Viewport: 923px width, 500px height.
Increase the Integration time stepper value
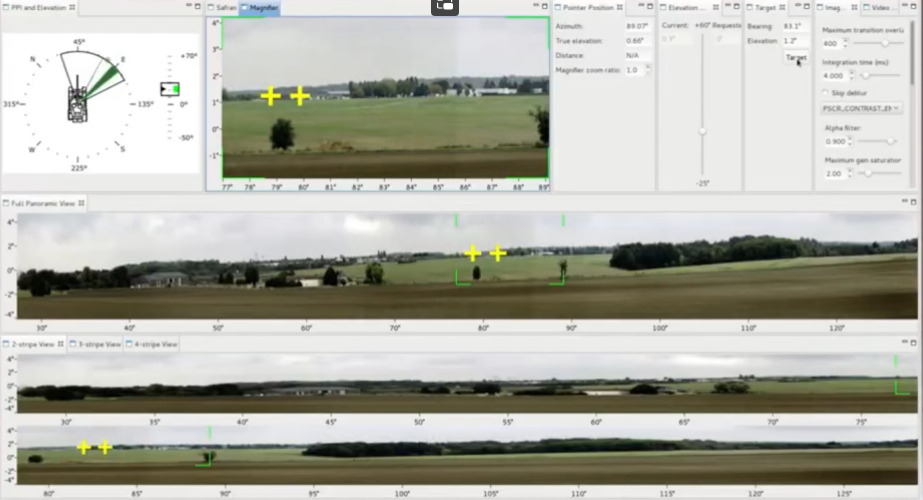tap(850, 72)
